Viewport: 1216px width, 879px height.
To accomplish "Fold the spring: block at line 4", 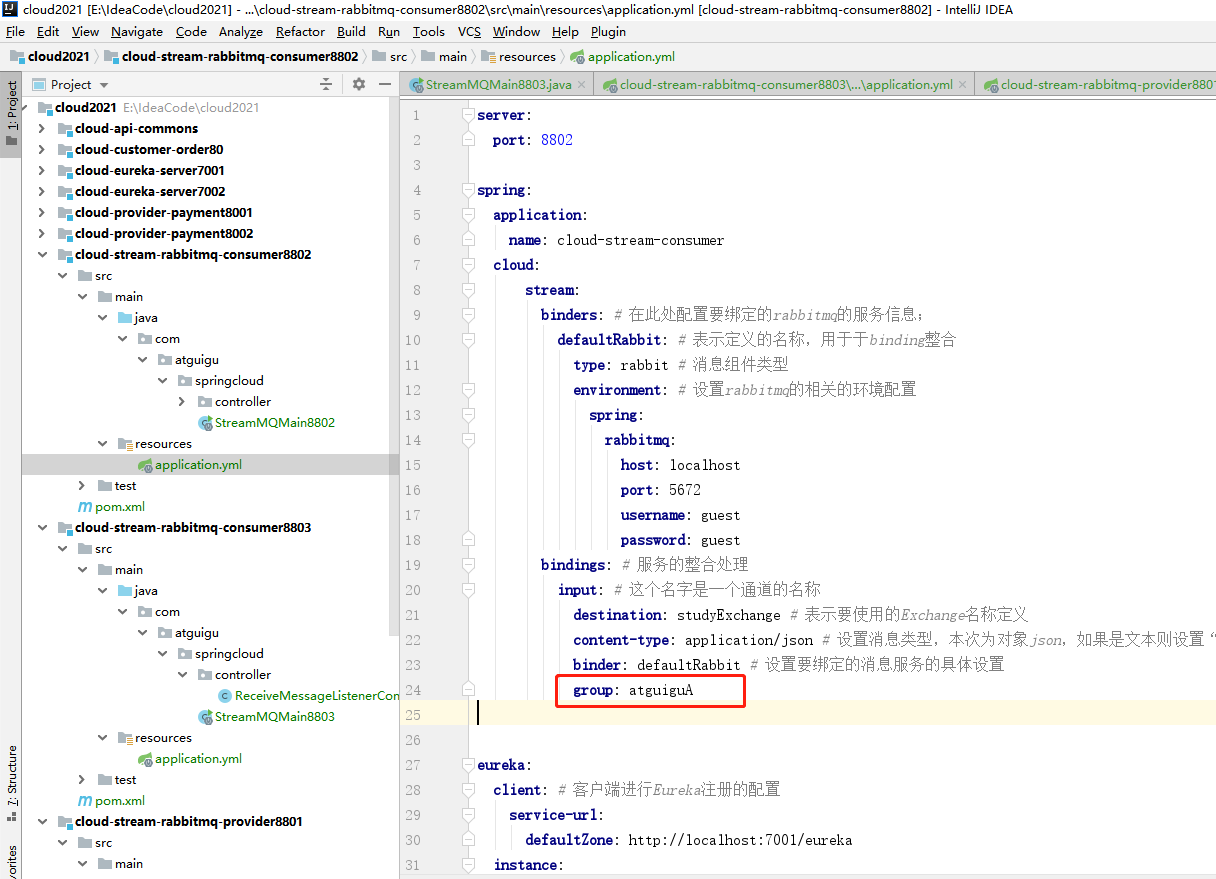I will click(x=467, y=190).
